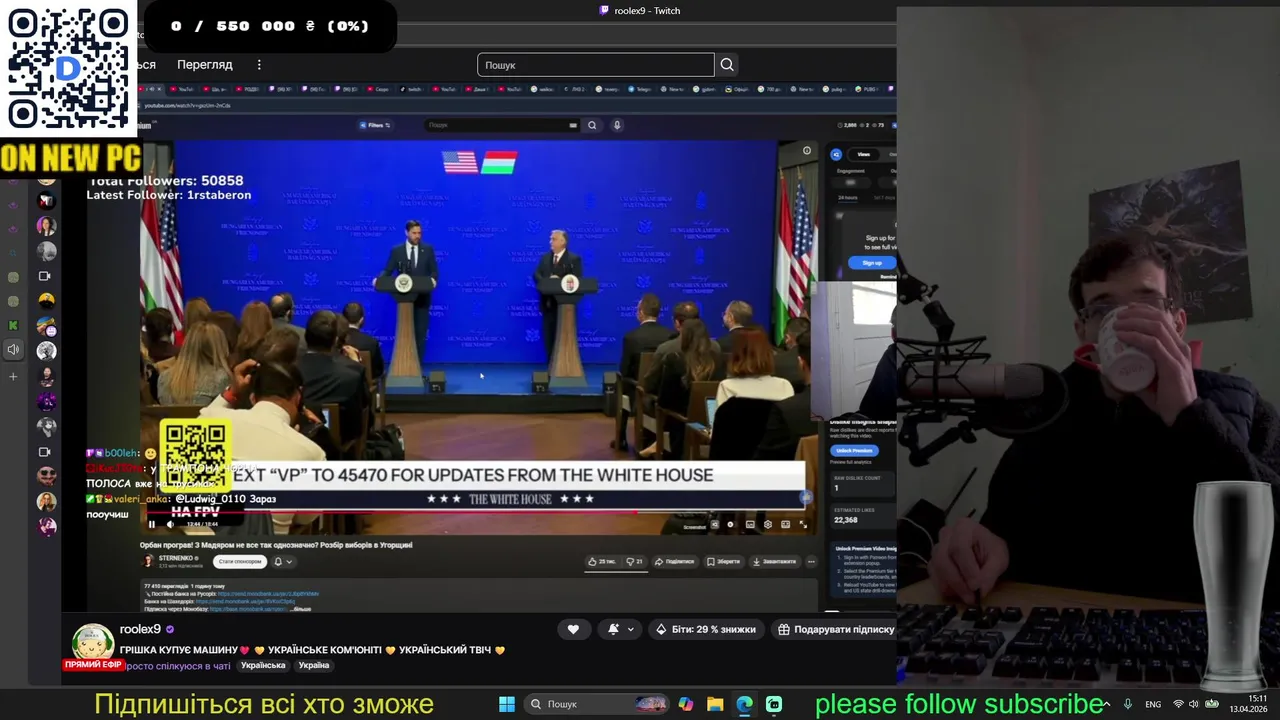1280x720 pixels.
Task: Click the YouTube like button 25 тис.
Action: (602, 561)
